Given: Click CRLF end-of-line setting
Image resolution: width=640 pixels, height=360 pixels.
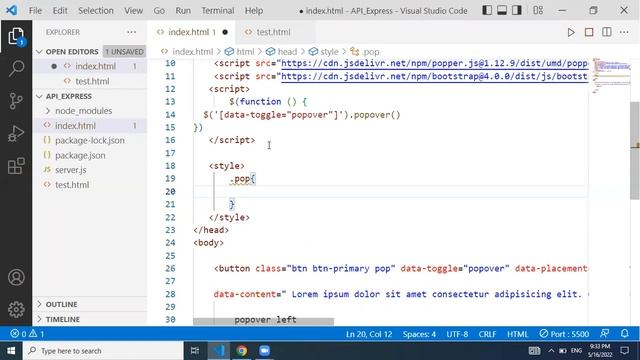Looking at the screenshot, I should tap(487, 334).
